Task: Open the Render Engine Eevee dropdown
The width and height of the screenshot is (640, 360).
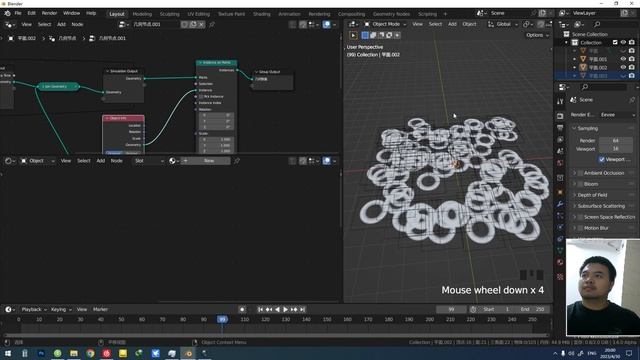Action: coord(617,115)
